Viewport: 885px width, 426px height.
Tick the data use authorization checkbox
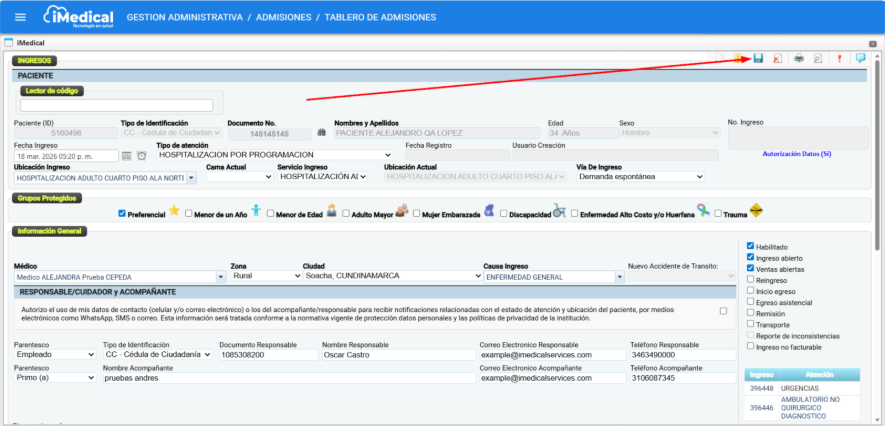[x=723, y=311]
